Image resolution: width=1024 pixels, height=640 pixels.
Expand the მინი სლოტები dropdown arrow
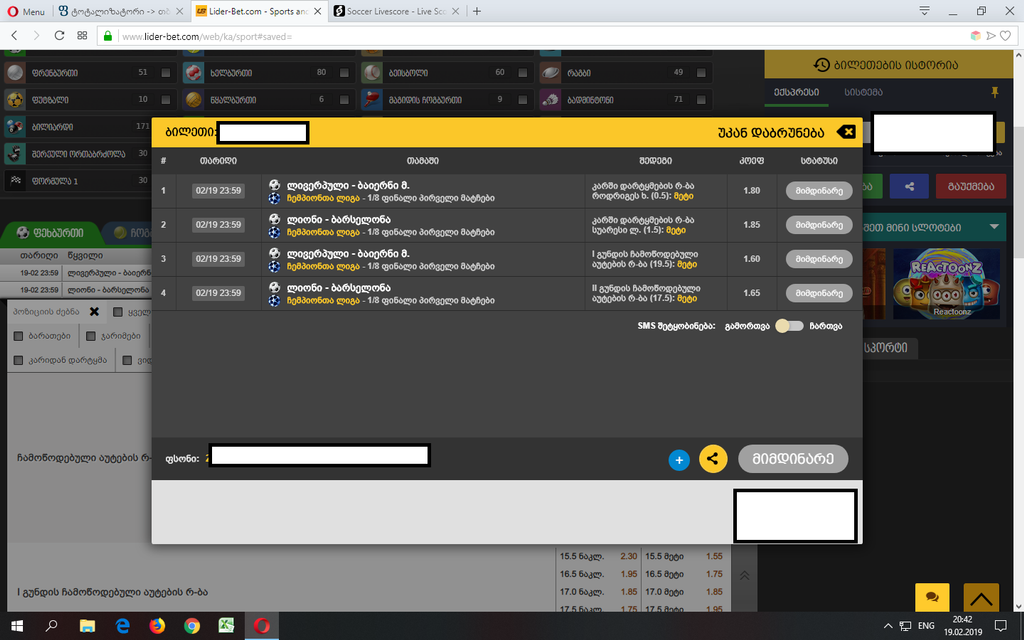[x=994, y=227]
